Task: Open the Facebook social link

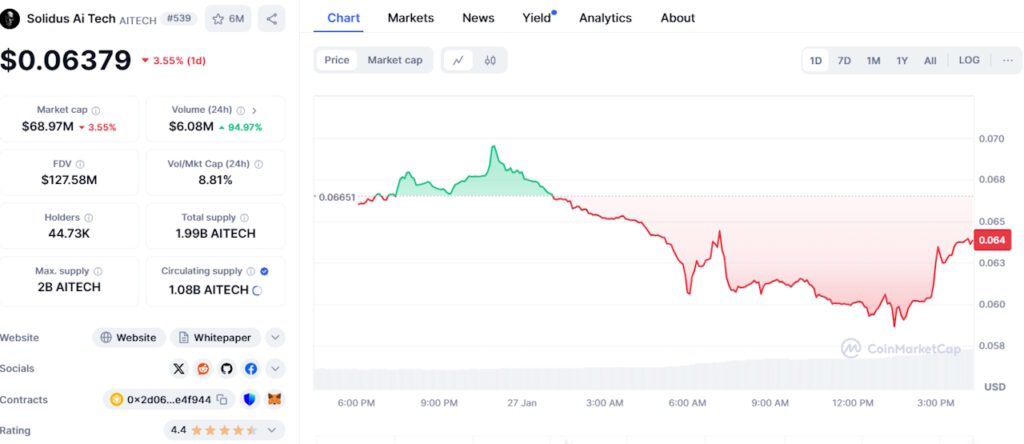Action: click(250, 369)
